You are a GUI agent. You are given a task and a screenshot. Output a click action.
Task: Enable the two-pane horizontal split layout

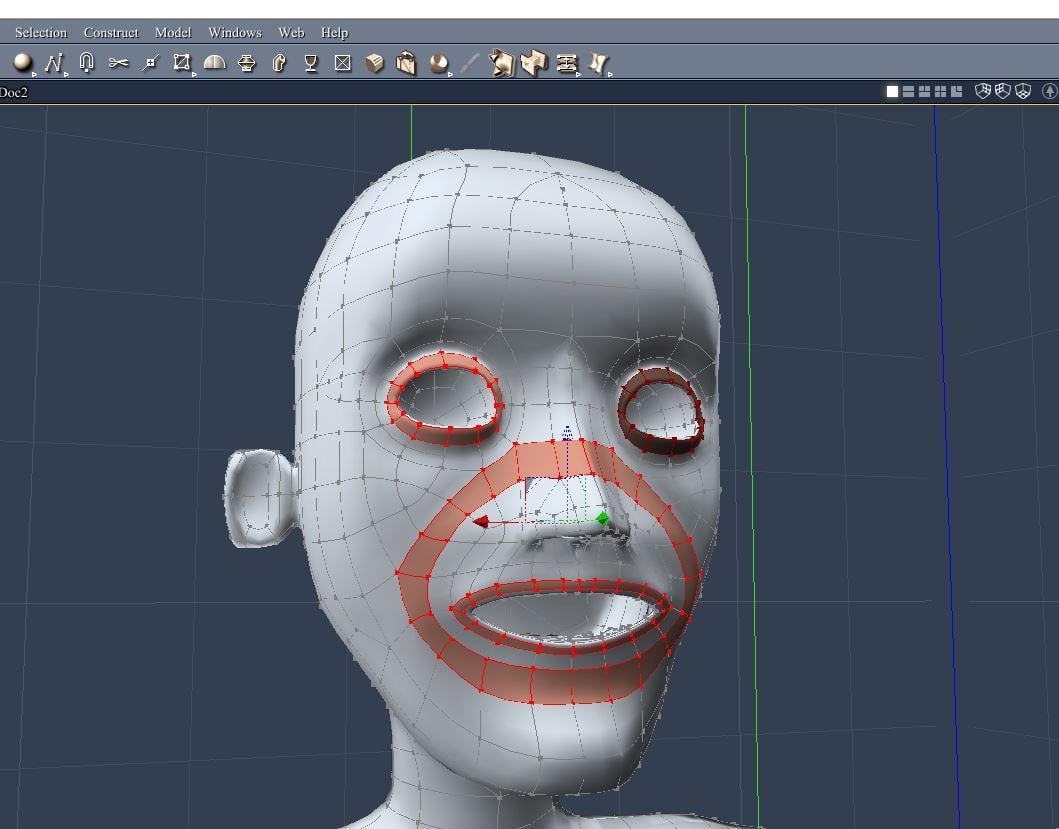click(x=908, y=91)
